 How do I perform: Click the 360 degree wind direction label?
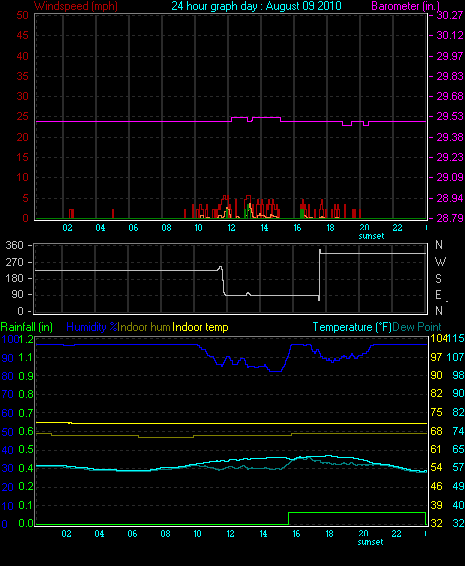14,245
